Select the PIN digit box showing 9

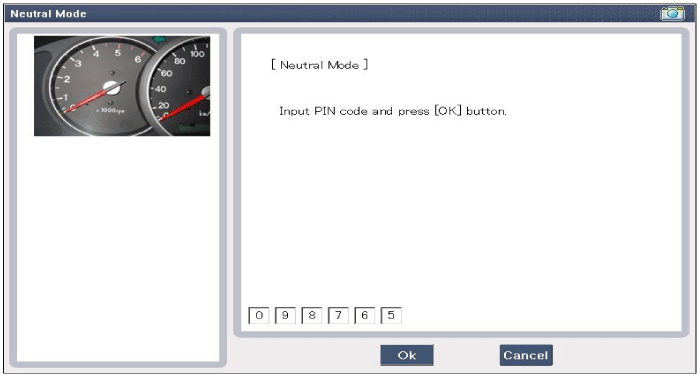pos(285,315)
